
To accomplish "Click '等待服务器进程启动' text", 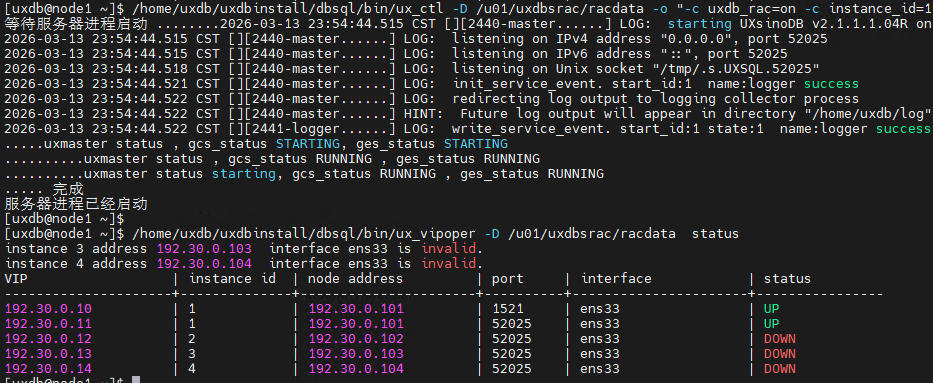I will 76,24.
